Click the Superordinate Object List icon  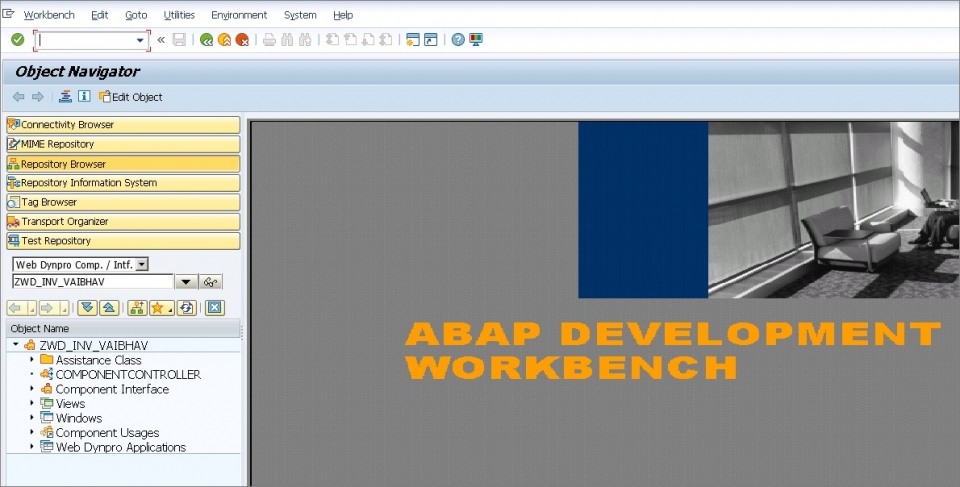pyautogui.click(x=137, y=308)
